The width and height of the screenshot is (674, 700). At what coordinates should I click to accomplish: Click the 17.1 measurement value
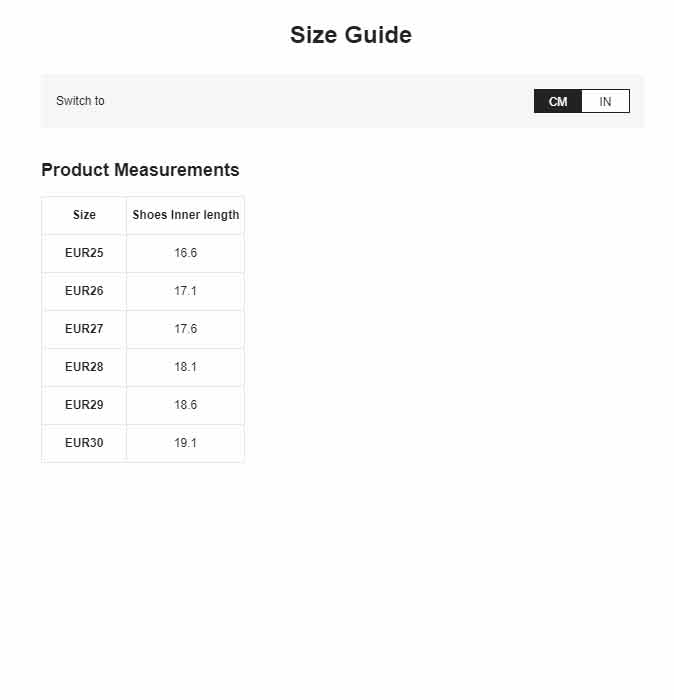point(186,291)
